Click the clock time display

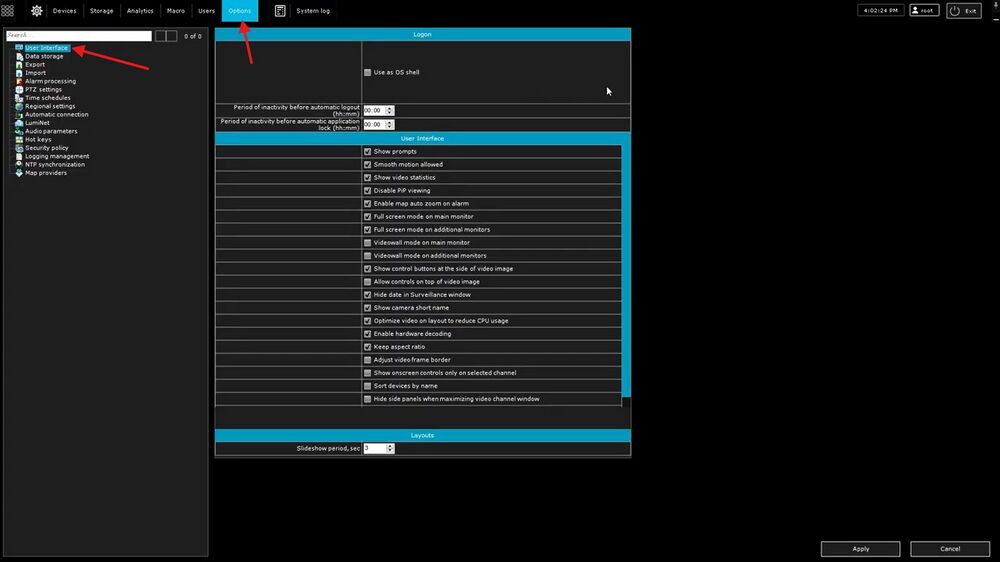(x=881, y=10)
